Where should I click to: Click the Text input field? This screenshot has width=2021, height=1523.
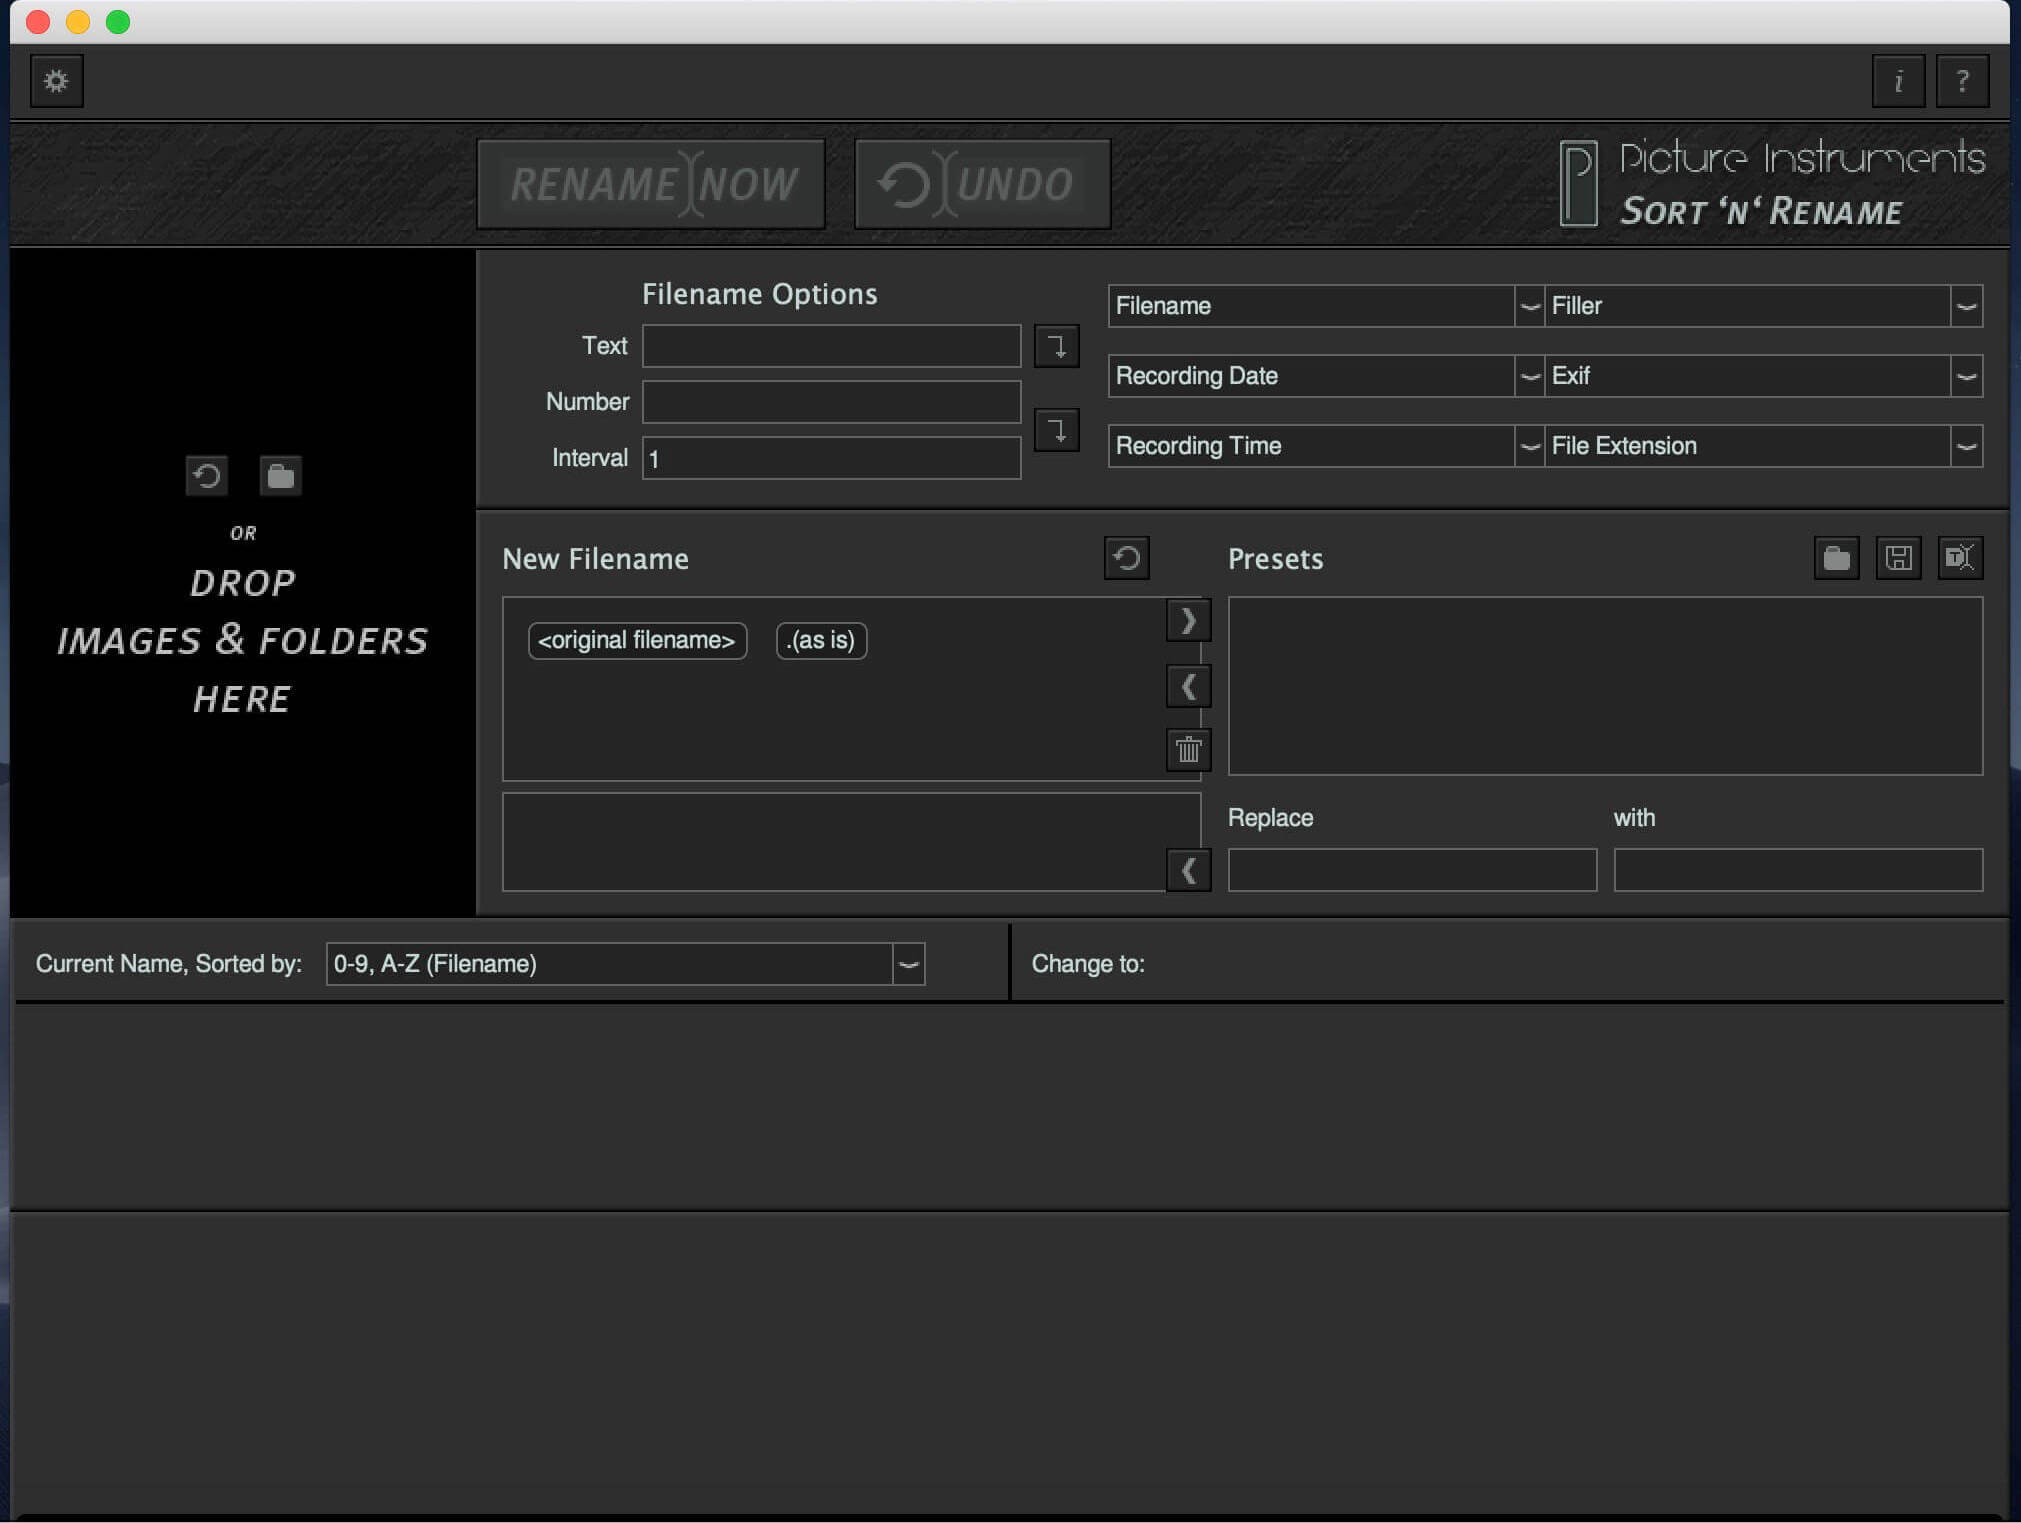(831, 346)
